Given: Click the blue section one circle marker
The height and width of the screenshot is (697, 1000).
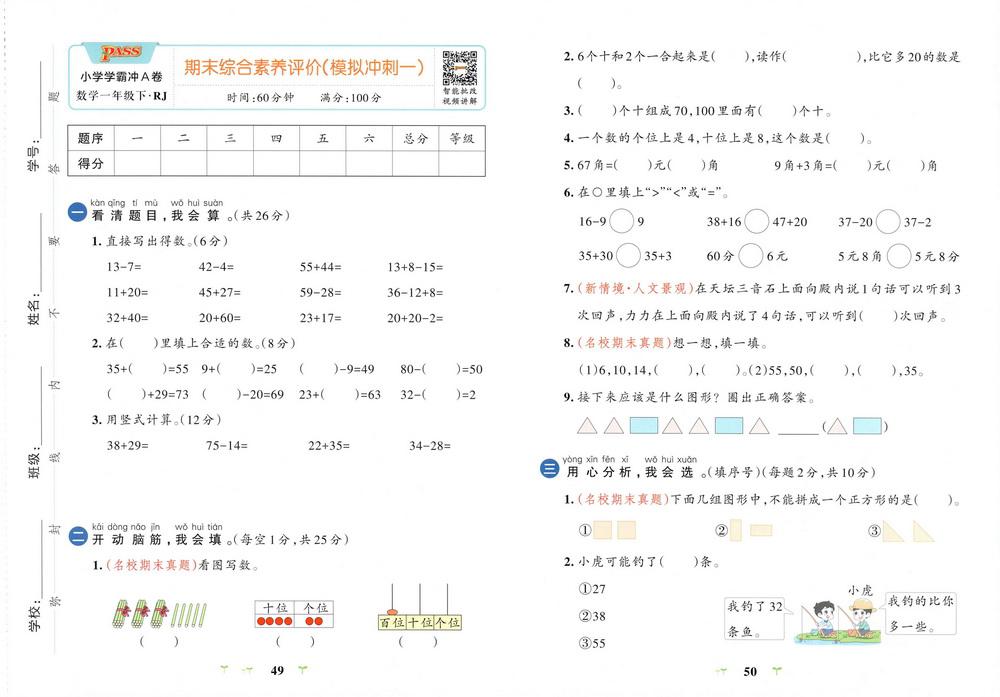Looking at the screenshot, I should [77, 213].
